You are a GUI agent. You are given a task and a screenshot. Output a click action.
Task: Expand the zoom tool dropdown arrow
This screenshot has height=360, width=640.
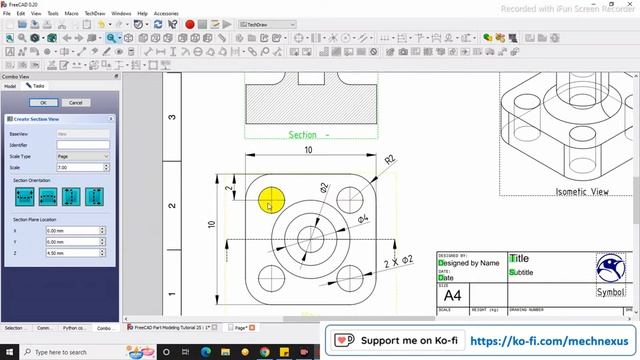click(120, 38)
